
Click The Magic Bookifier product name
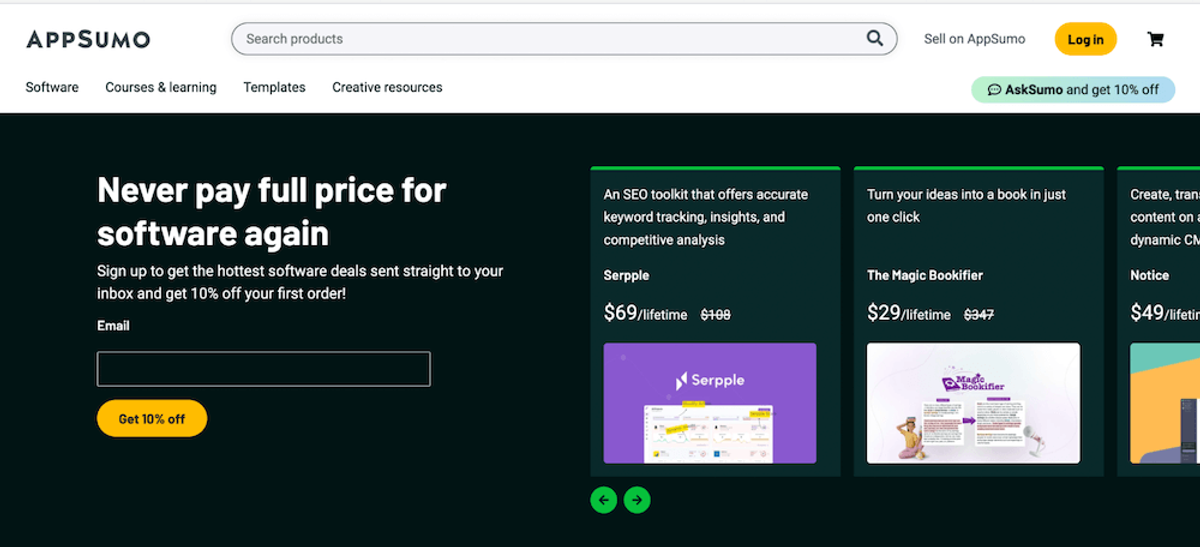tap(925, 275)
